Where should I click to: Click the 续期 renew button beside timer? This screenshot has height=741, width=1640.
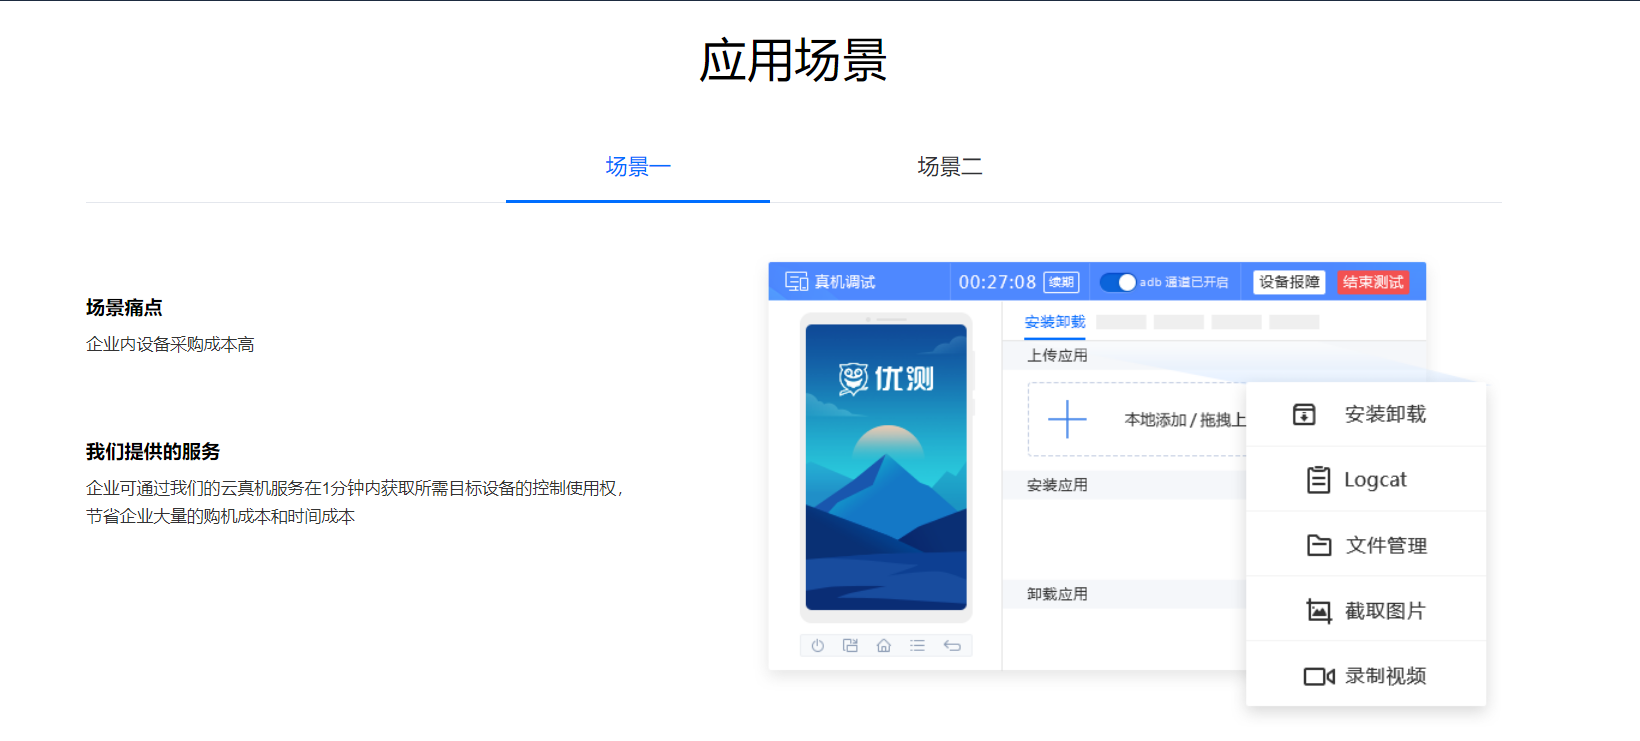click(1061, 282)
